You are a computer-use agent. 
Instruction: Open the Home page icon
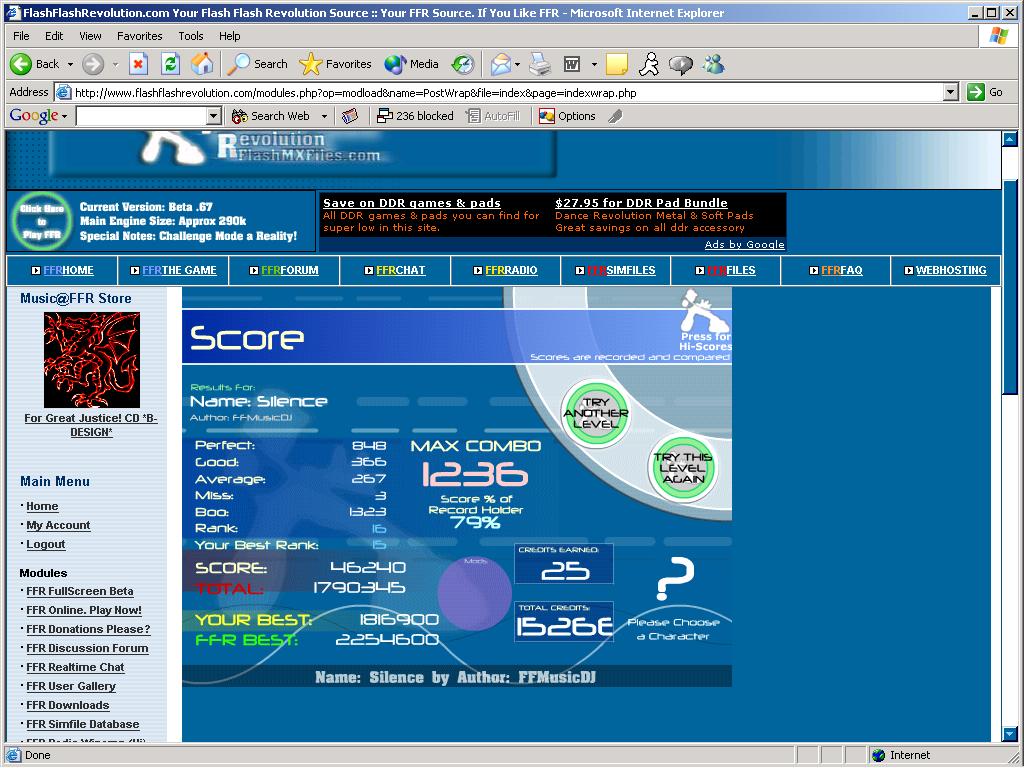202,64
